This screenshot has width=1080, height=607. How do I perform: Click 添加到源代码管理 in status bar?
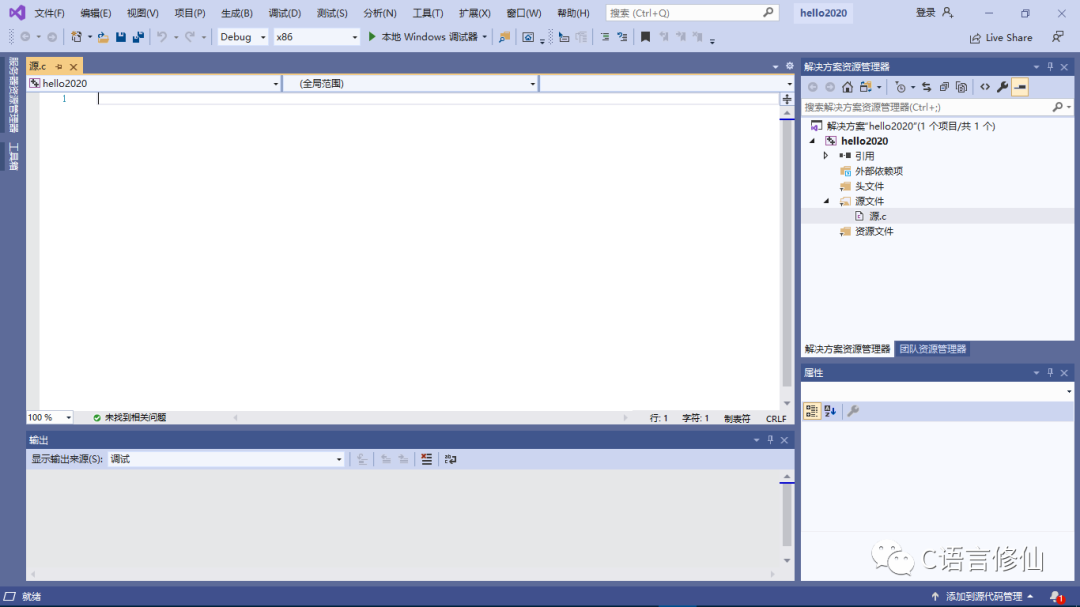(984, 597)
